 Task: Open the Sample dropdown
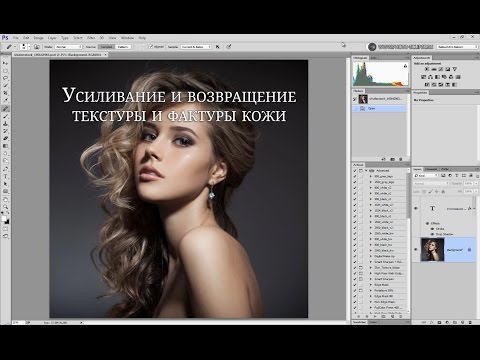(x=196, y=47)
